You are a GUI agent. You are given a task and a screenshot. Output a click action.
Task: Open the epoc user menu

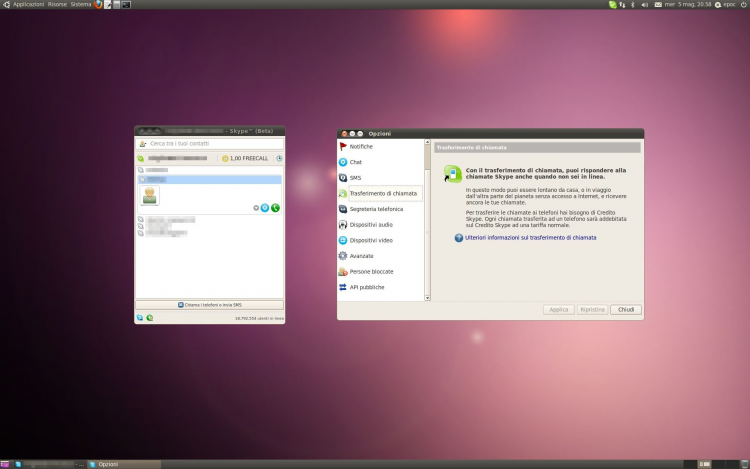point(725,4)
